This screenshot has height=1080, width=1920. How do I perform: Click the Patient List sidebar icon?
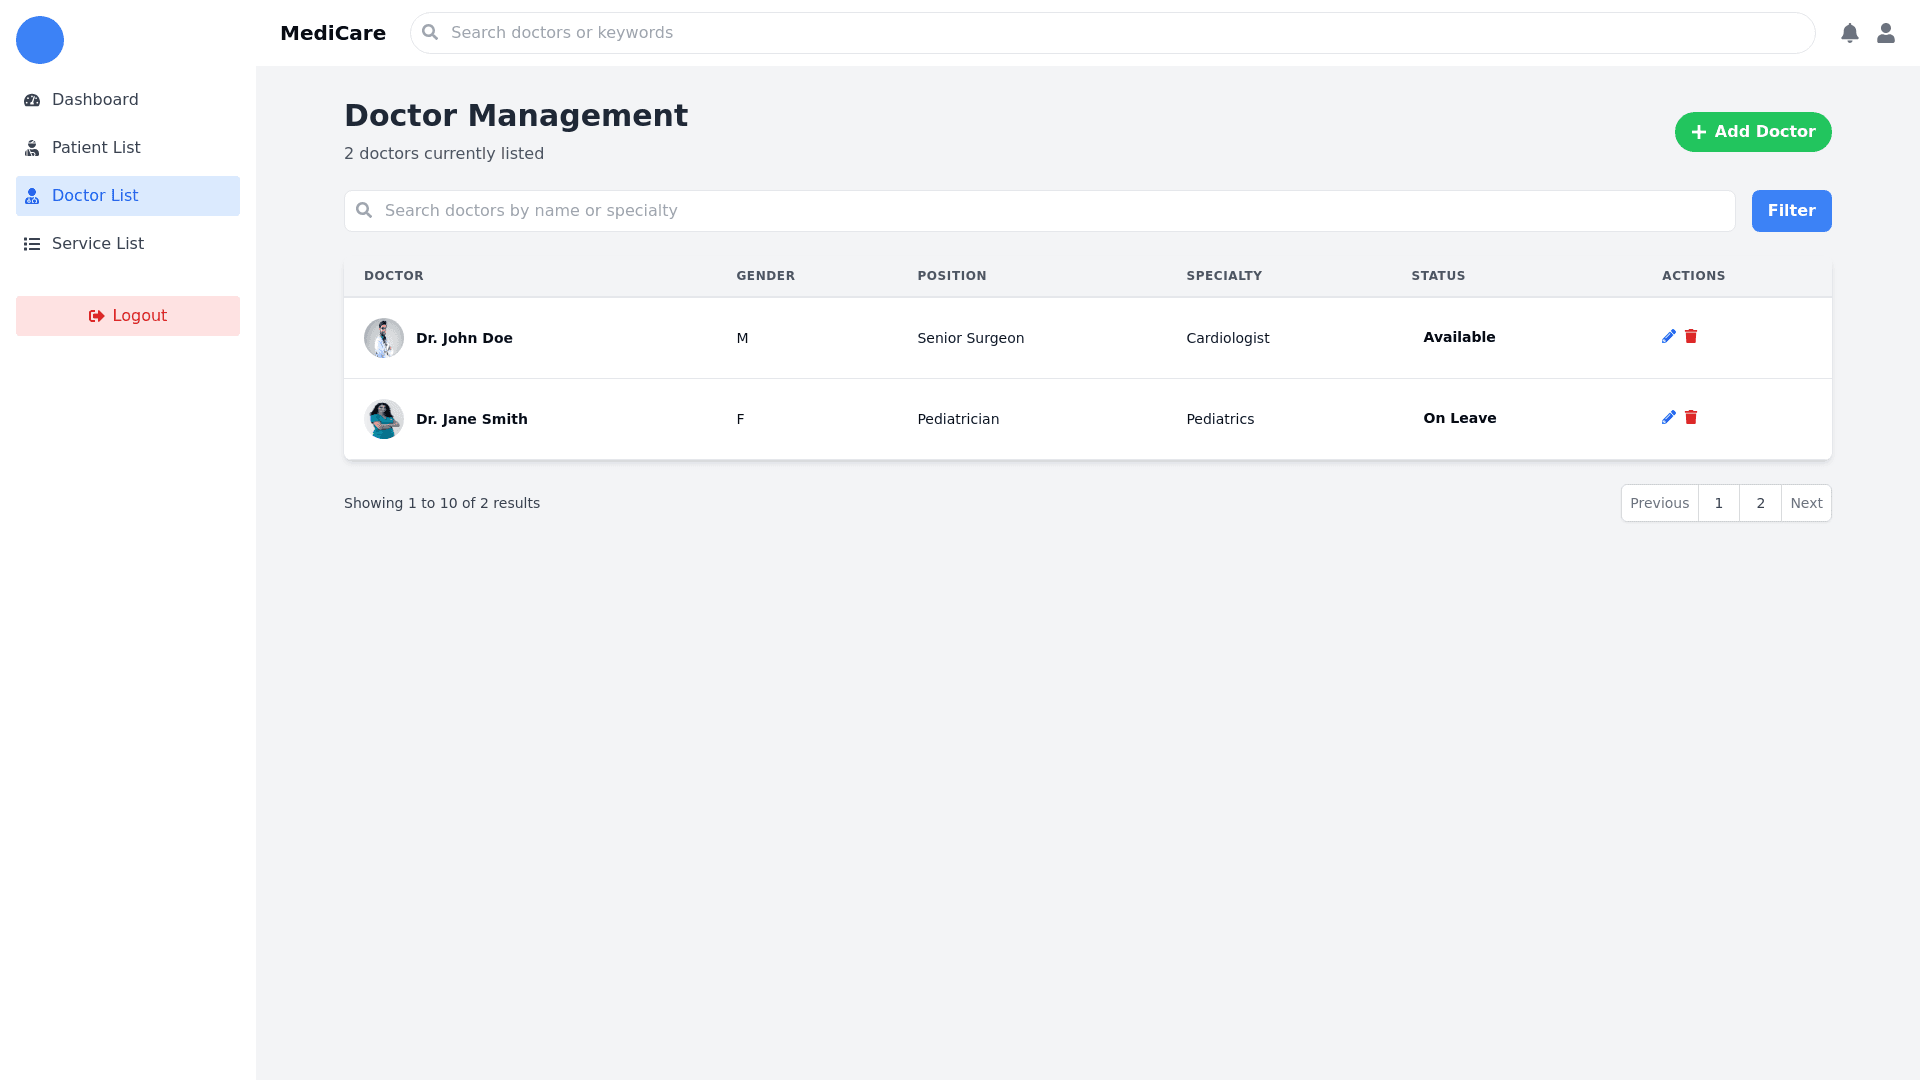click(30, 147)
